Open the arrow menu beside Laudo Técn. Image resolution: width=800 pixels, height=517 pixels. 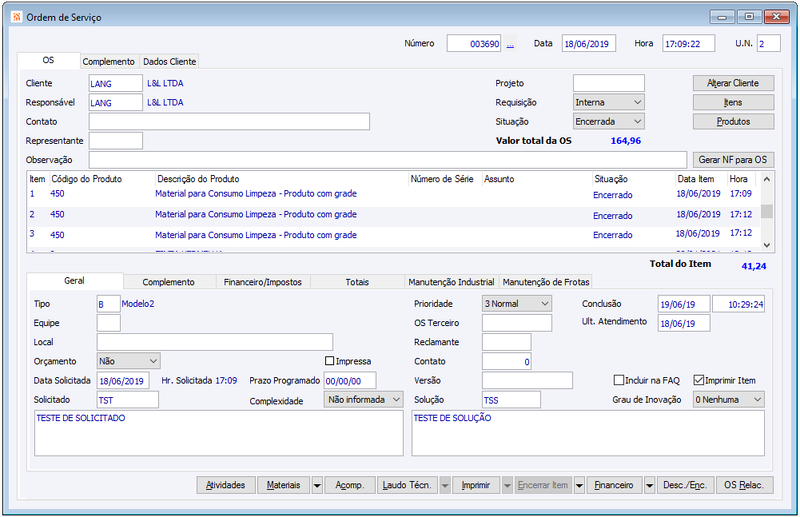coord(445,485)
